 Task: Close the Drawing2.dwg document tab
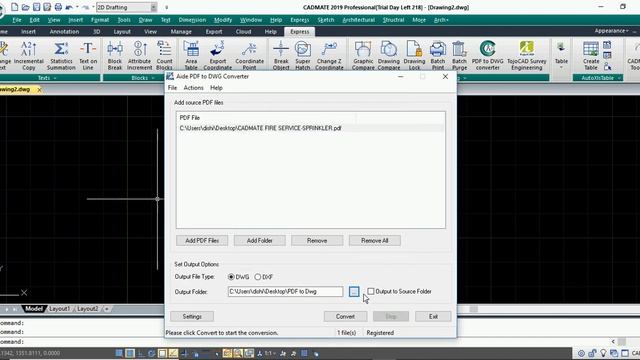click(x=39, y=89)
